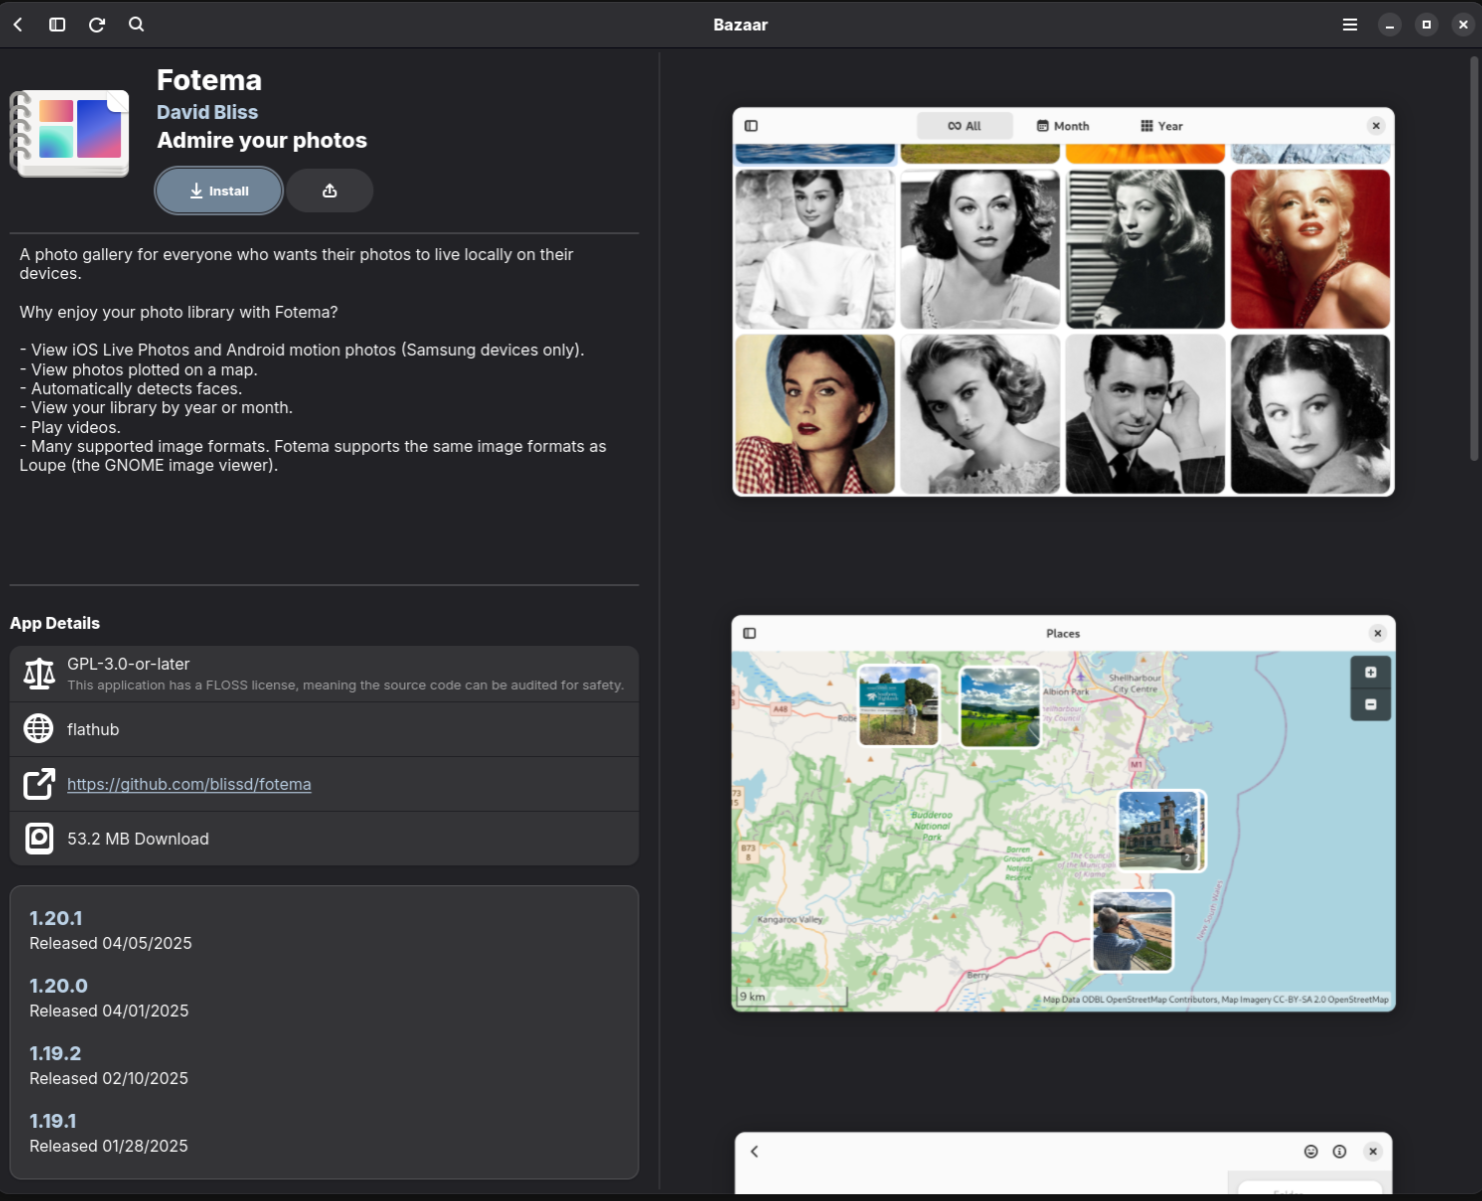Click the map zoom-in plus button
This screenshot has width=1482, height=1201.
(x=1371, y=672)
